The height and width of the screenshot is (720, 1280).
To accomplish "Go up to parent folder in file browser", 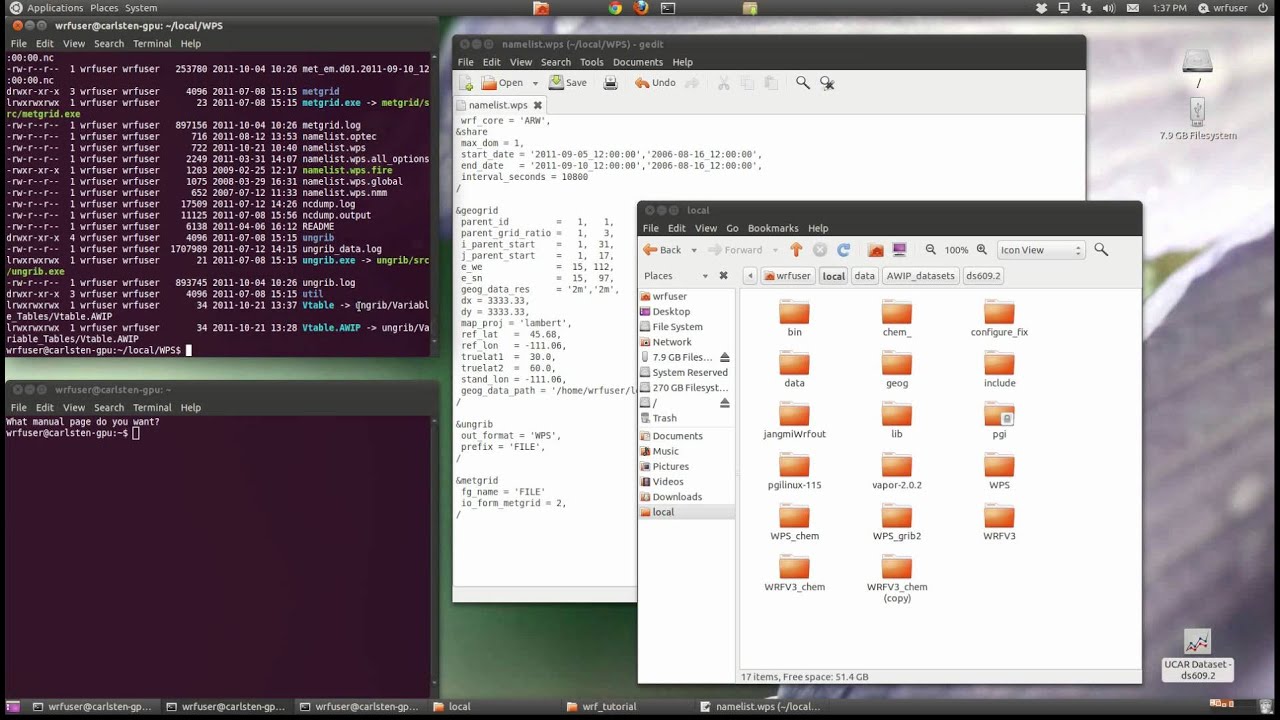I will 796,250.
